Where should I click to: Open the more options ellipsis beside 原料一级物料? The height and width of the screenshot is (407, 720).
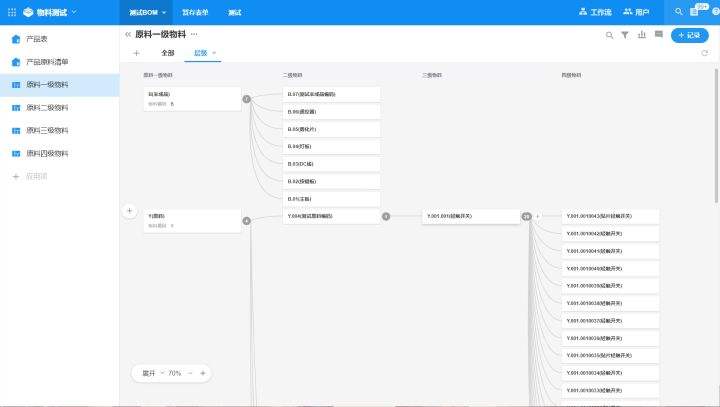tap(194, 34)
